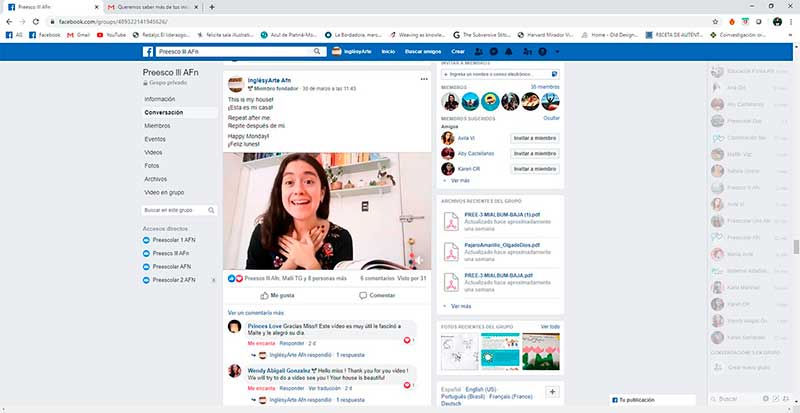800x413 pixels.
Task: Open PREE-3-MIALBUM-BAJA (1).pdf file
Action: 502,215
